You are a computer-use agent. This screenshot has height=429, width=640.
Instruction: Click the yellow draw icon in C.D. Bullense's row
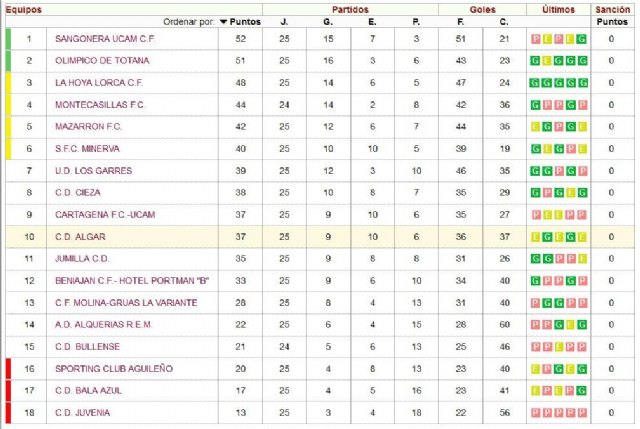559,347
